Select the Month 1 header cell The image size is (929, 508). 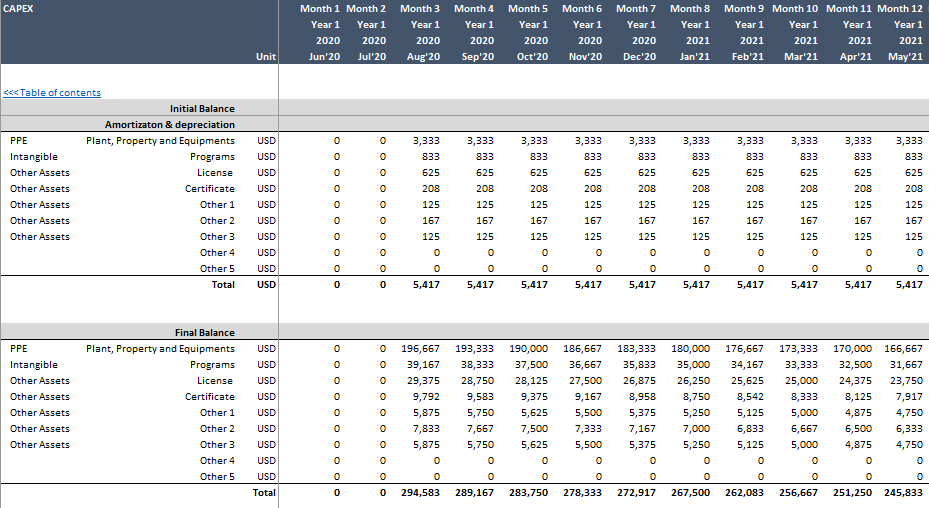320,9
